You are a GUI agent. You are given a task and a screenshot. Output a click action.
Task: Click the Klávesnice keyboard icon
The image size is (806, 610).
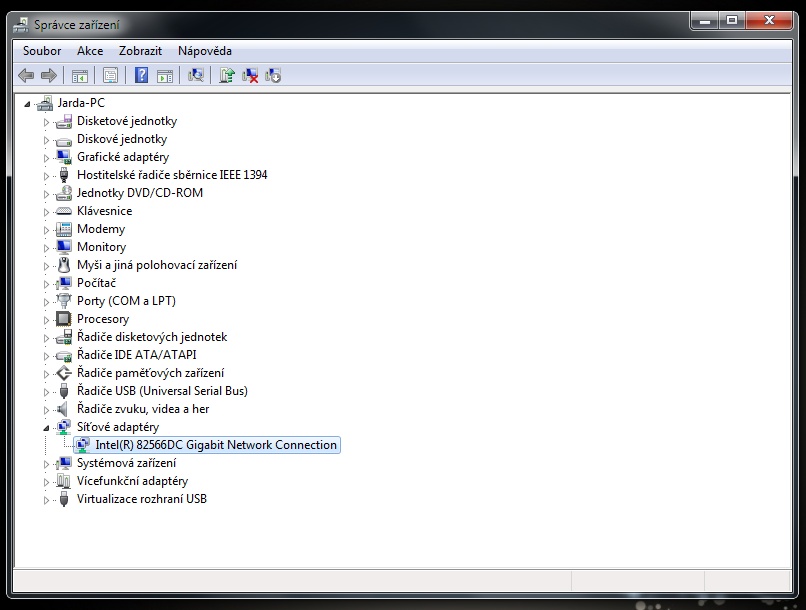pyautogui.click(x=64, y=211)
